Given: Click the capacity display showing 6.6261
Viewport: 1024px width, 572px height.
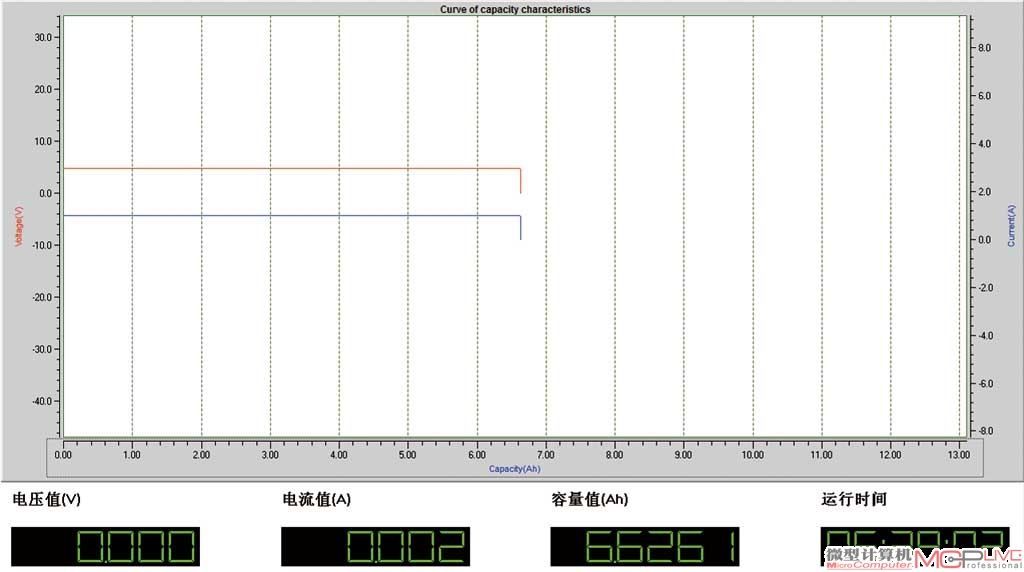Looking at the screenshot, I should point(645,546).
